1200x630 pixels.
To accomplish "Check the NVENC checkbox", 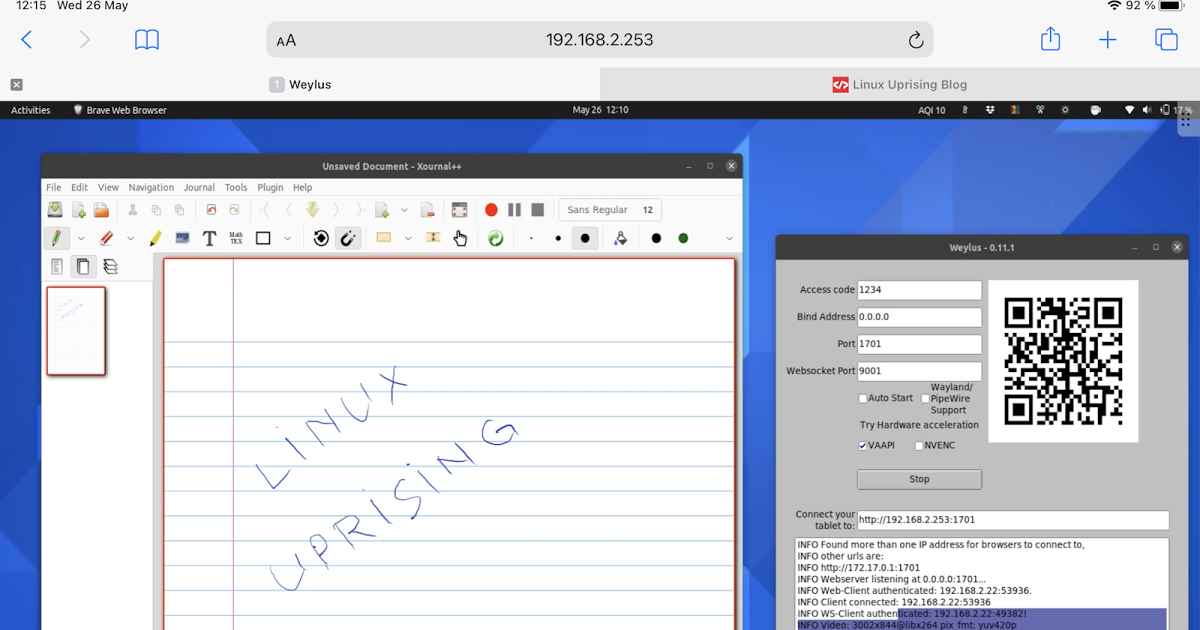I will (x=919, y=446).
